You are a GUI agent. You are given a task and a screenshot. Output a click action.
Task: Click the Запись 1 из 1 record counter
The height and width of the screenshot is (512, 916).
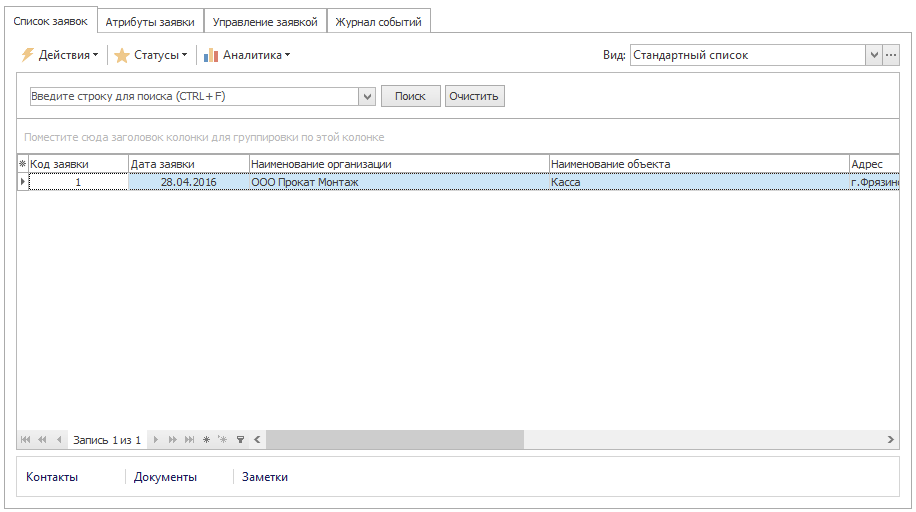pos(107,440)
